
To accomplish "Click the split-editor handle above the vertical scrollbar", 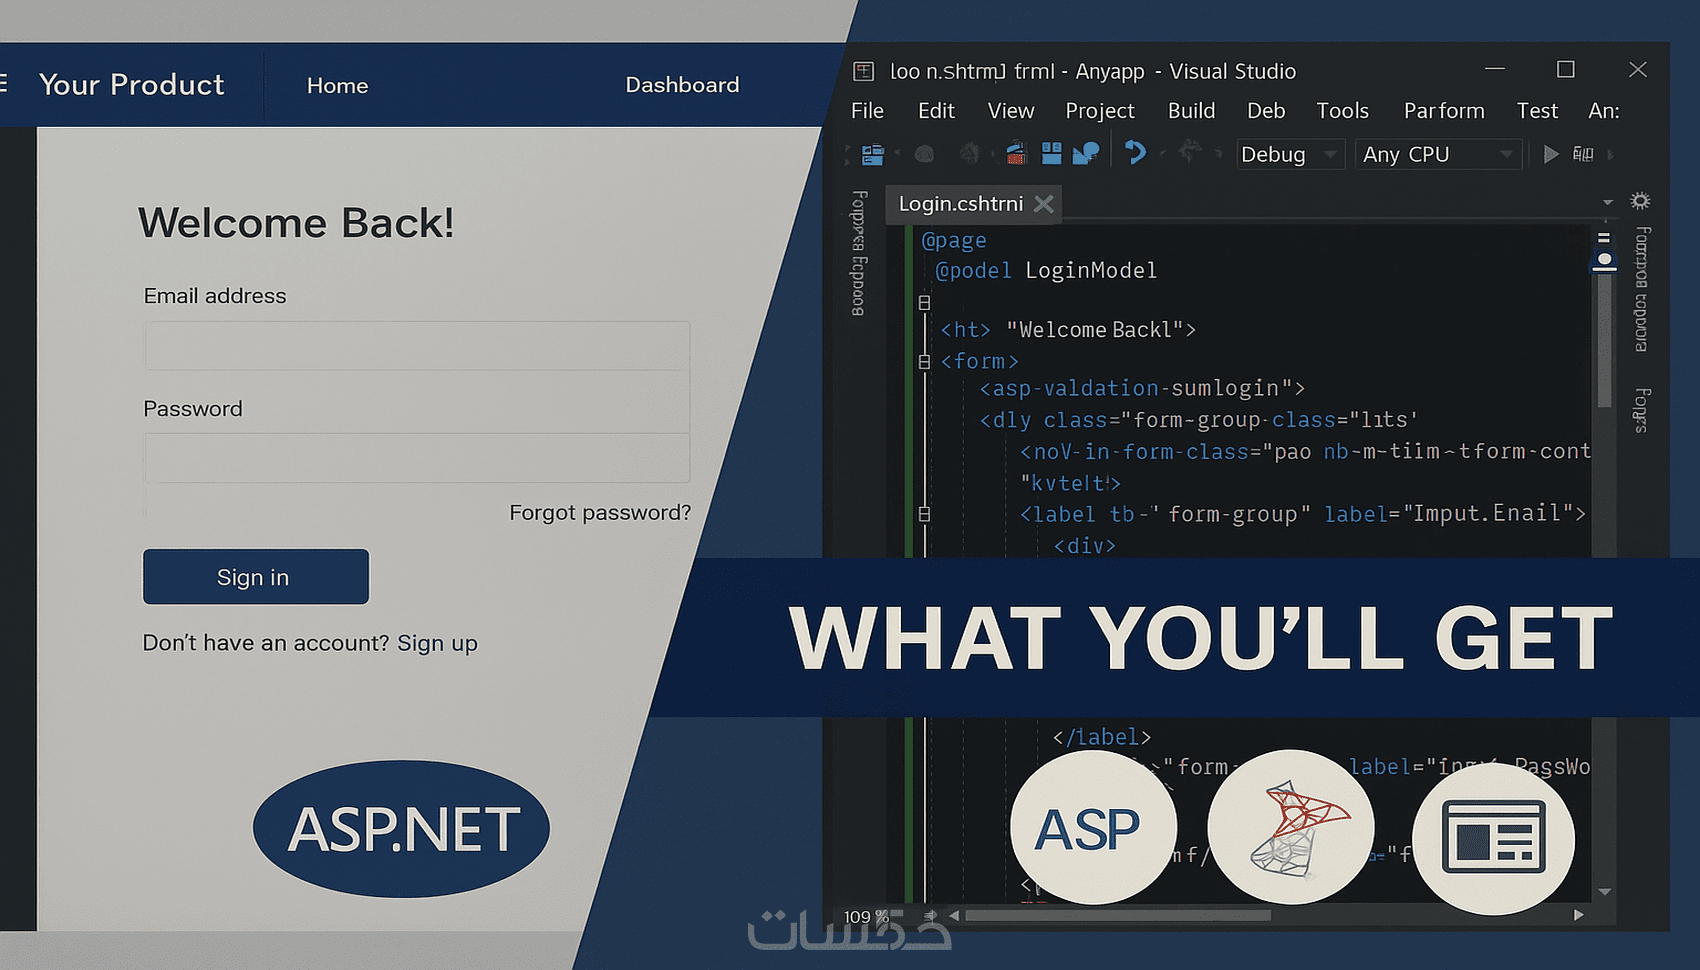I will click(x=1604, y=238).
